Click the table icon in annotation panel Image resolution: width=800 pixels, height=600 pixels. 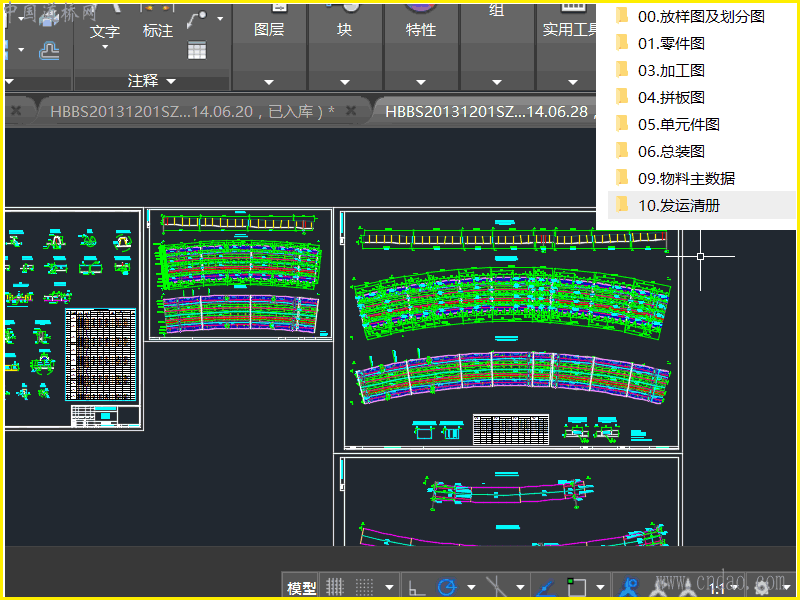[x=196, y=49]
